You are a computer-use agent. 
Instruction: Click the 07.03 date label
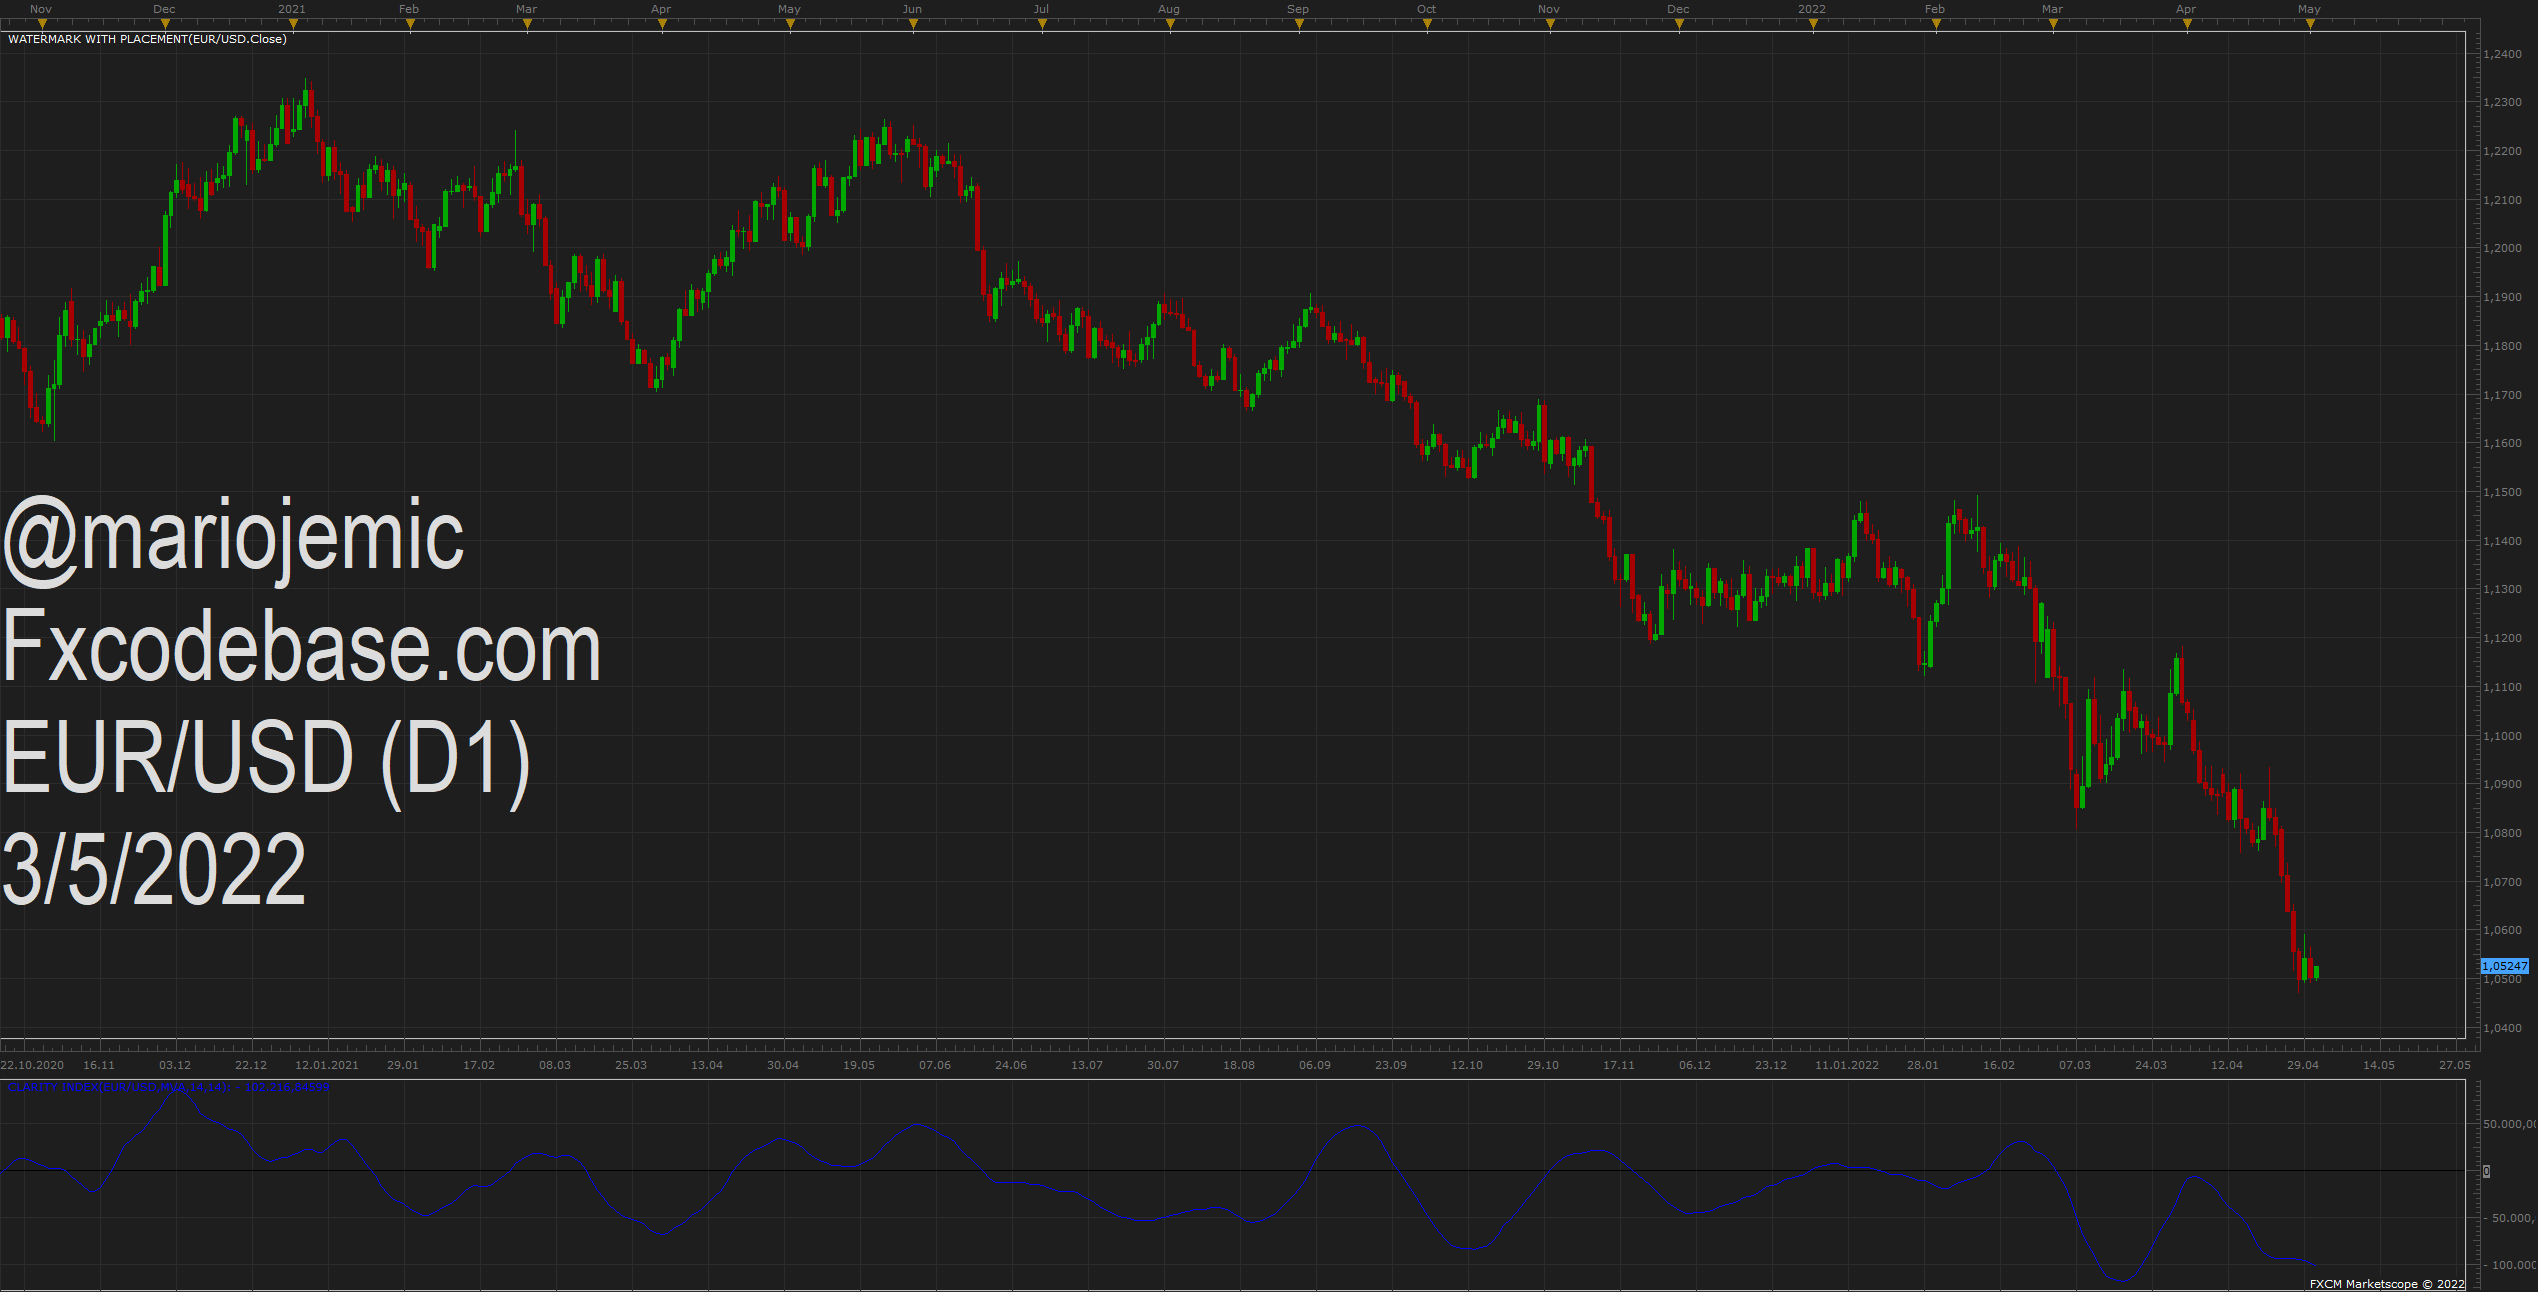[2075, 1065]
